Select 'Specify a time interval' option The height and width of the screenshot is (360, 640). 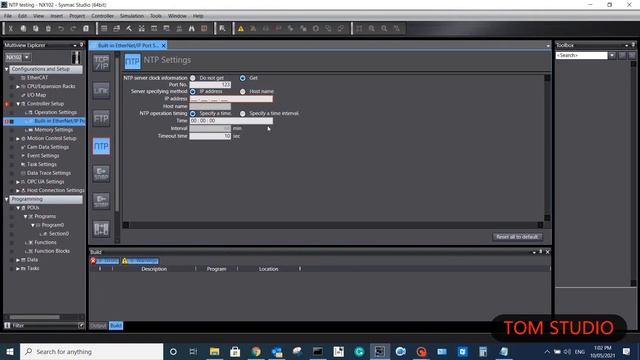point(243,113)
